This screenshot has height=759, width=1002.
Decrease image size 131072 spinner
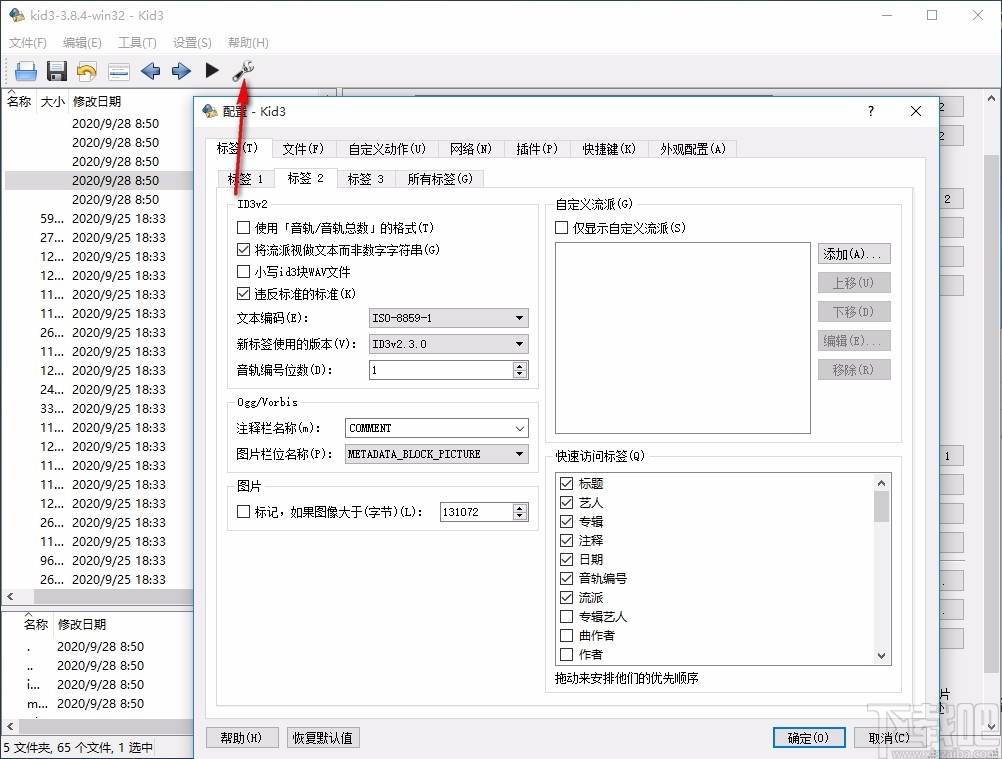click(520, 516)
